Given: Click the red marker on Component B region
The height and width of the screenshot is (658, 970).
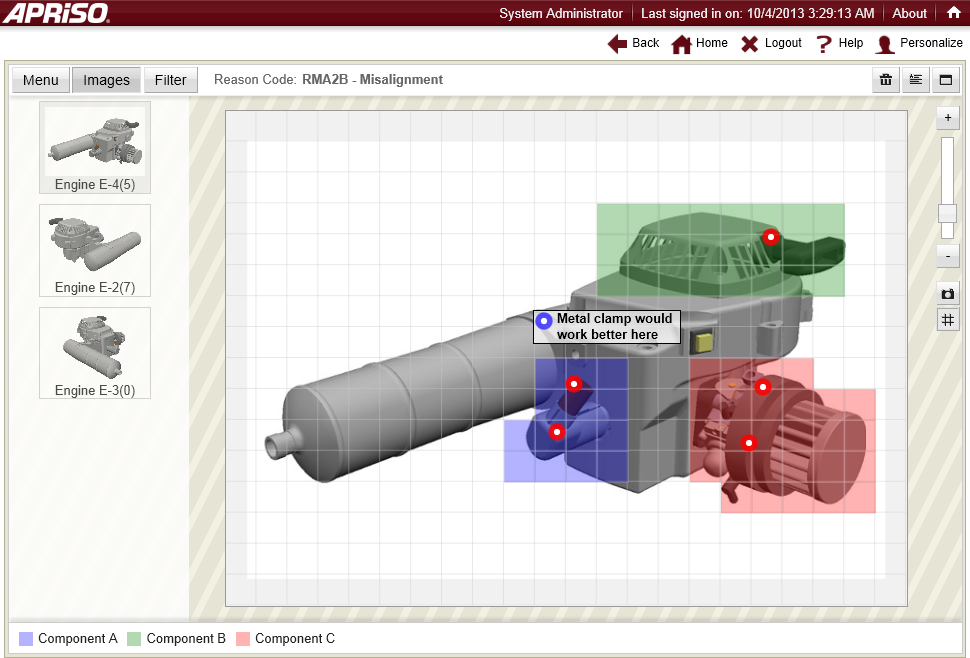Looking at the screenshot, I should coord(771,237).
